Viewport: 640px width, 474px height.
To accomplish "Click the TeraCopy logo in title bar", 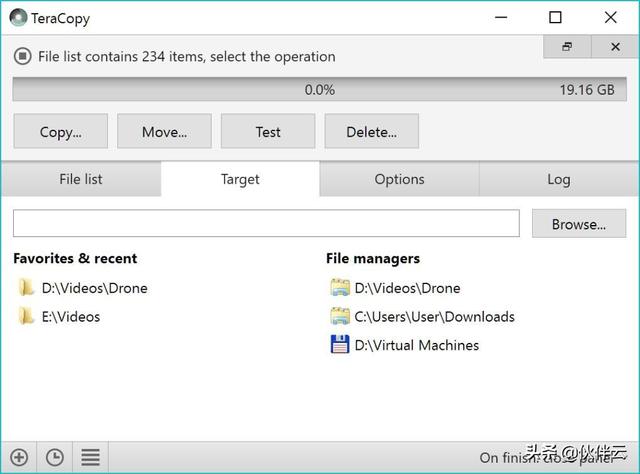I will pos(18,17).
